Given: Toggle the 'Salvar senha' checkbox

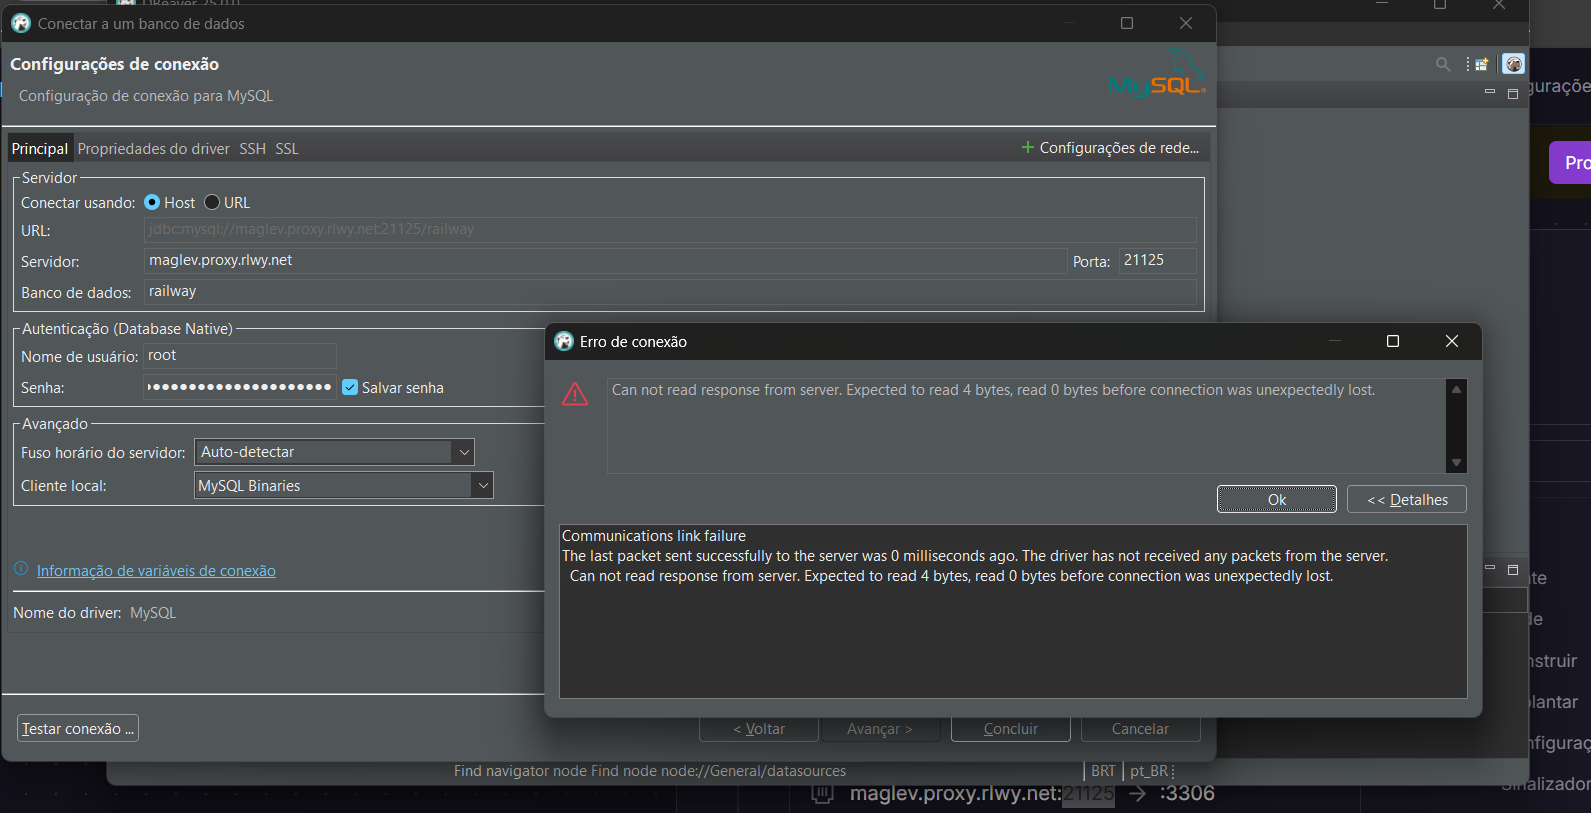Looking at the screenshot, I should pos(350,387).
